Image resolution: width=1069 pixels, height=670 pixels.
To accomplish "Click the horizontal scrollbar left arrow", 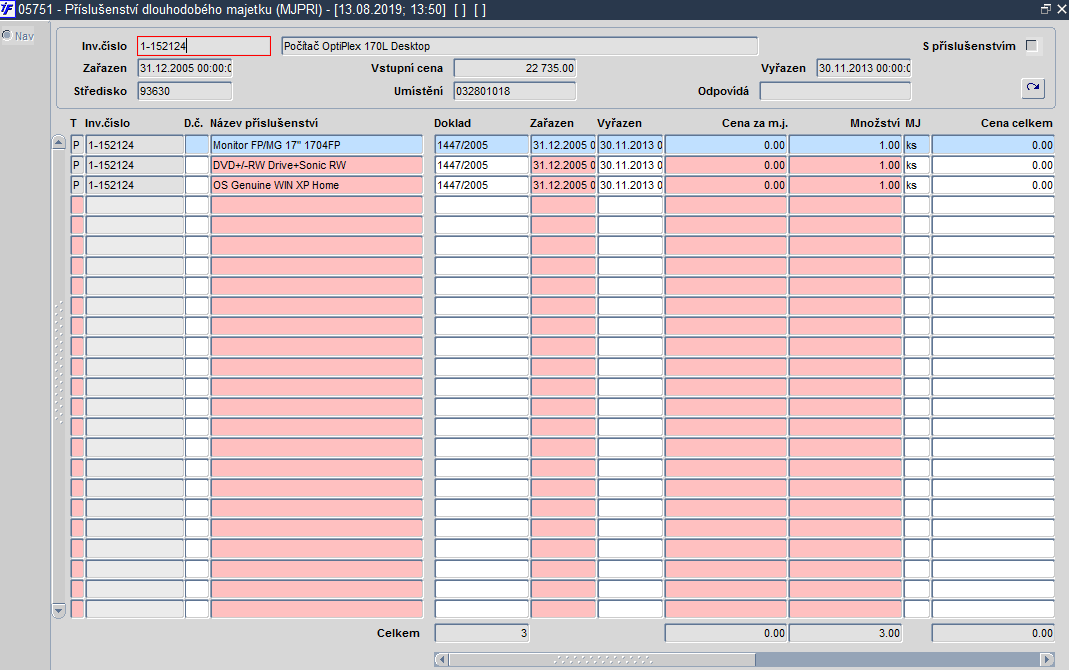I will tap(442, 659).
